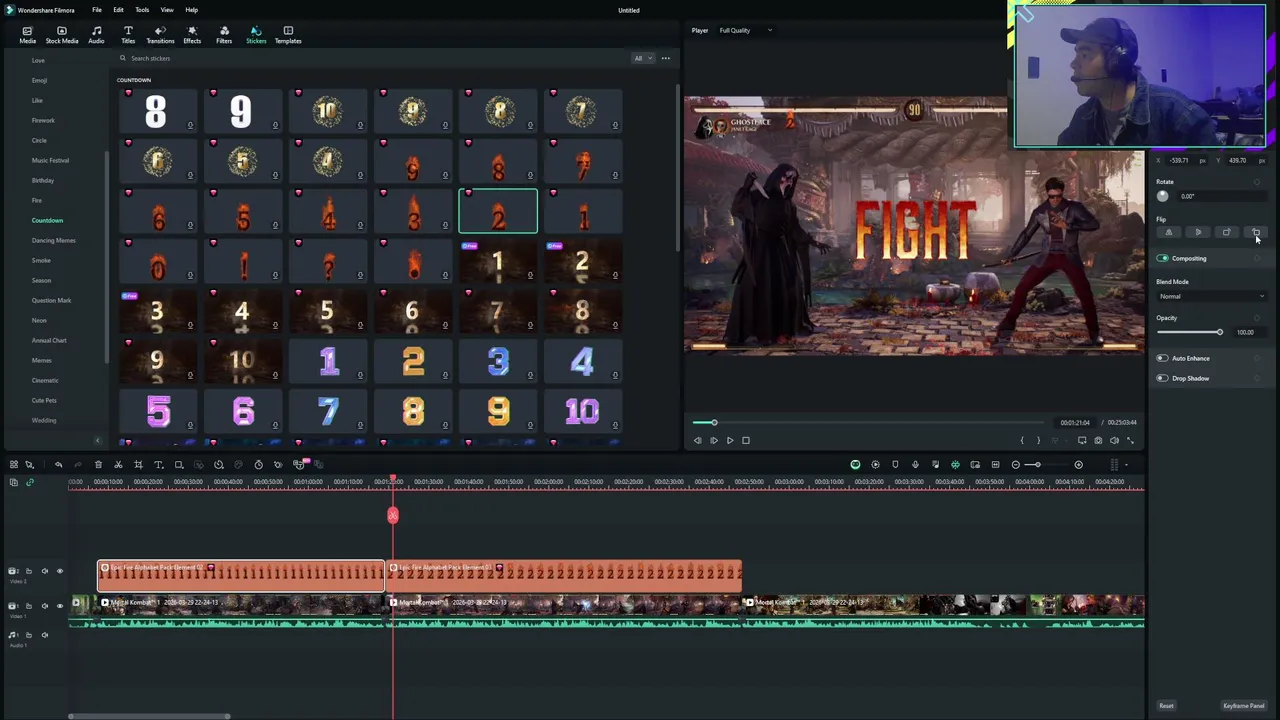Click the Reset button
This screenshot has height=720, width=1280.
[1166, 706]
